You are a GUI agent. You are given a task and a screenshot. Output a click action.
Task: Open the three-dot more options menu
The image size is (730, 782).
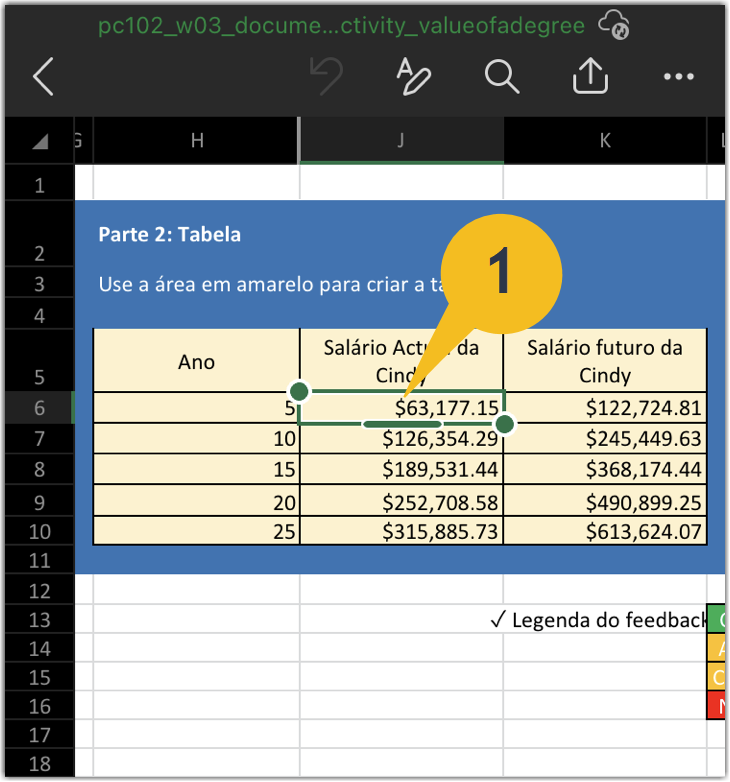tap(679, 76)
